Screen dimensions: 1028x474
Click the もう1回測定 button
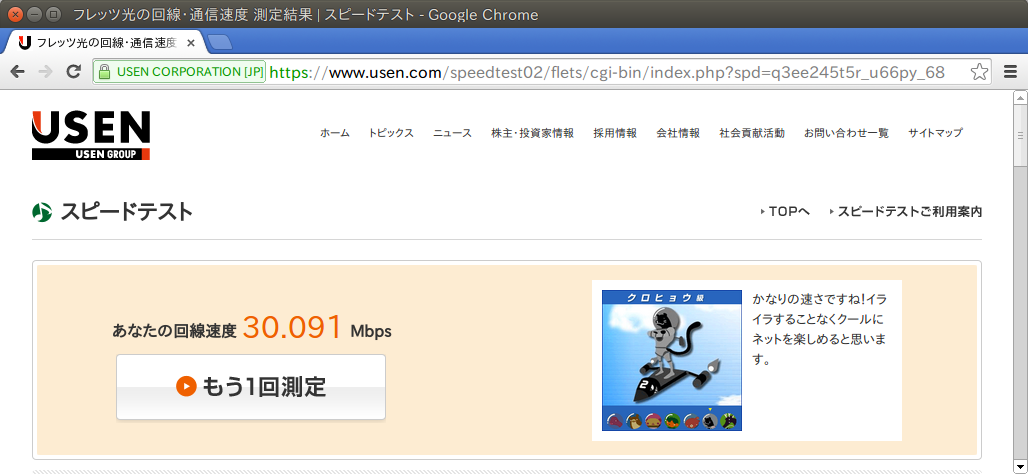coord(251,387)
